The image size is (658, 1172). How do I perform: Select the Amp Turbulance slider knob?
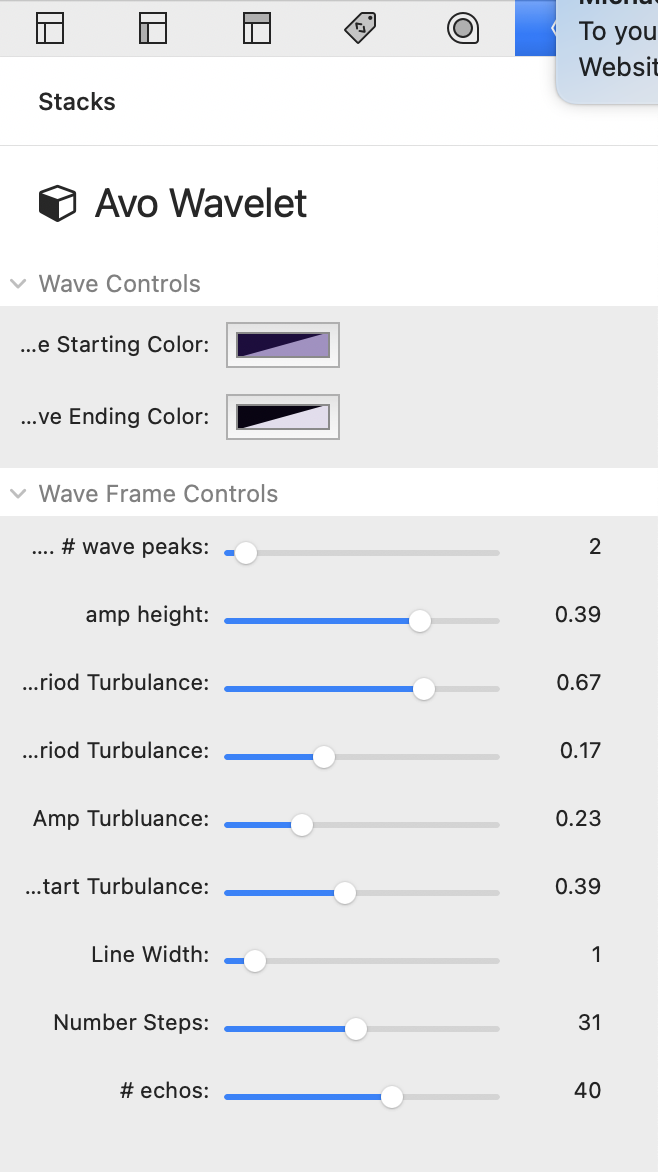pos(300,824)
